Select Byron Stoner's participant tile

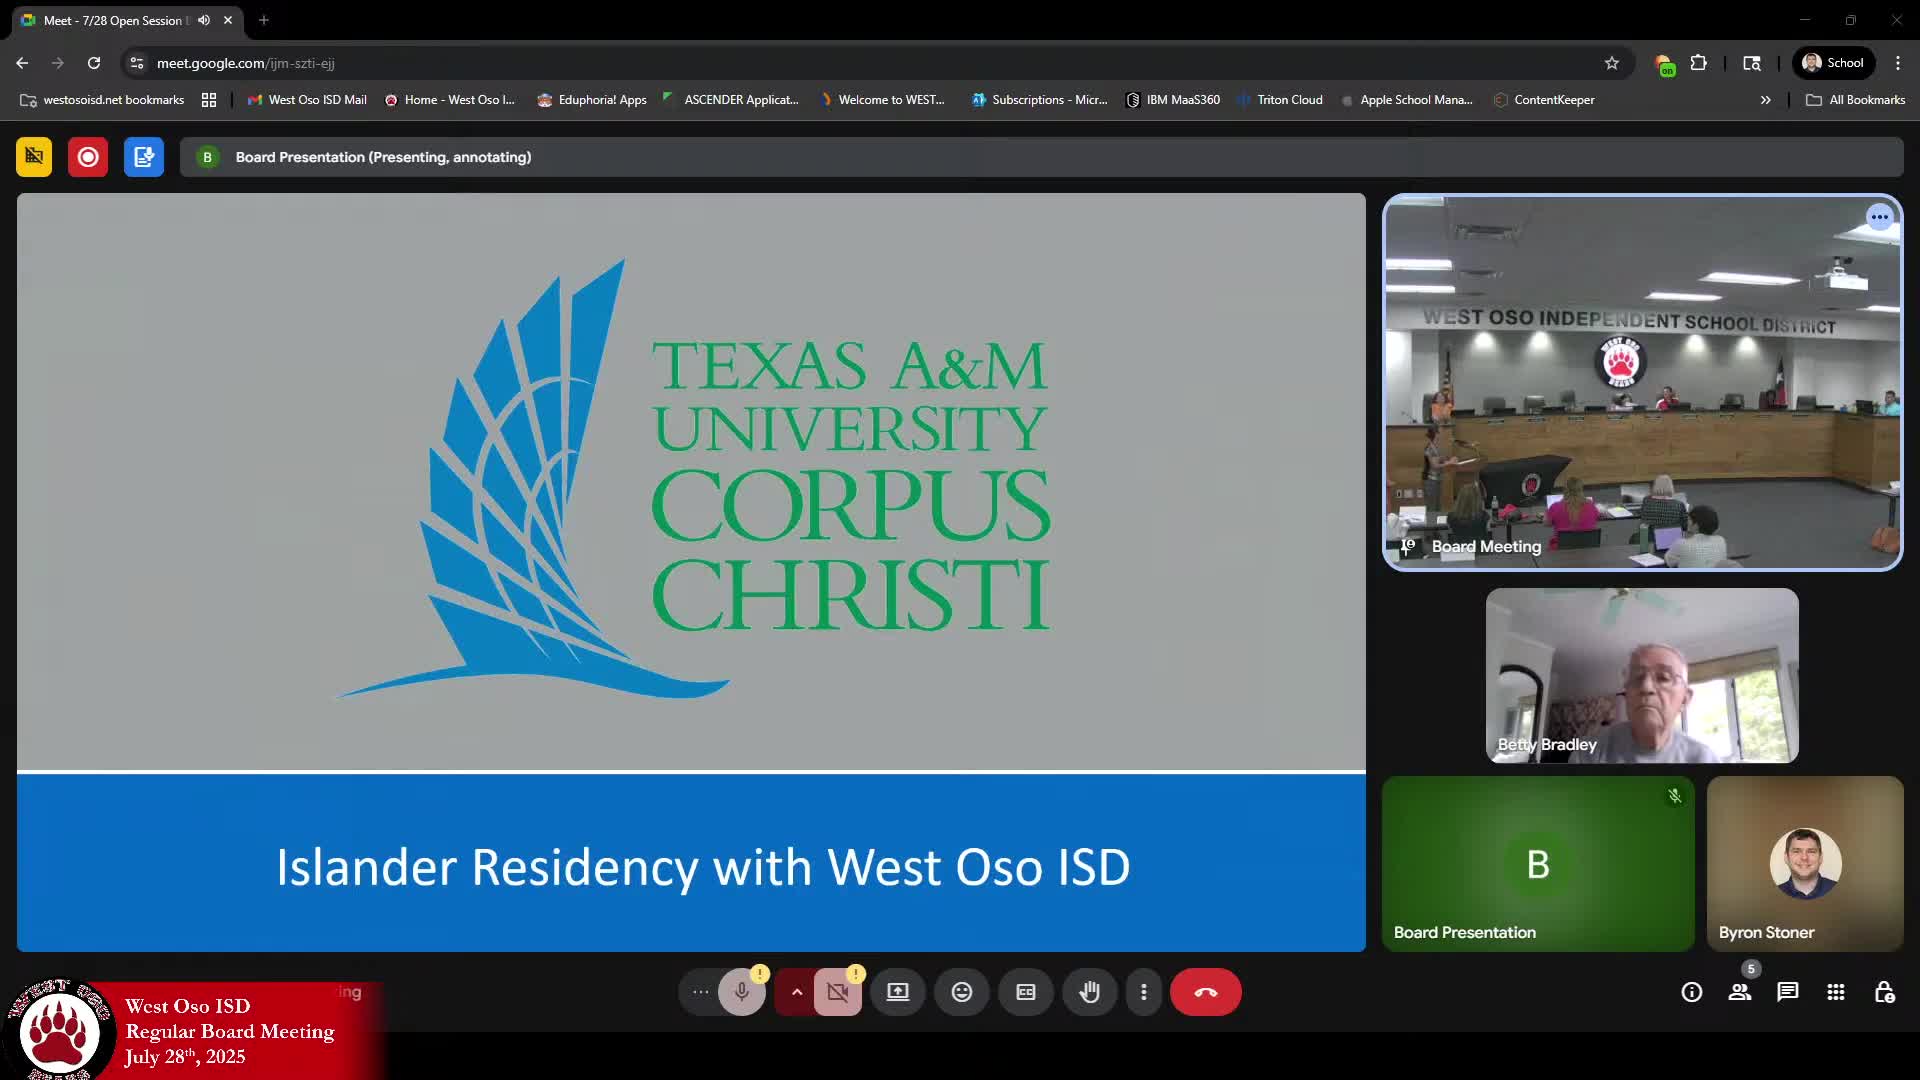[1805, 864]
